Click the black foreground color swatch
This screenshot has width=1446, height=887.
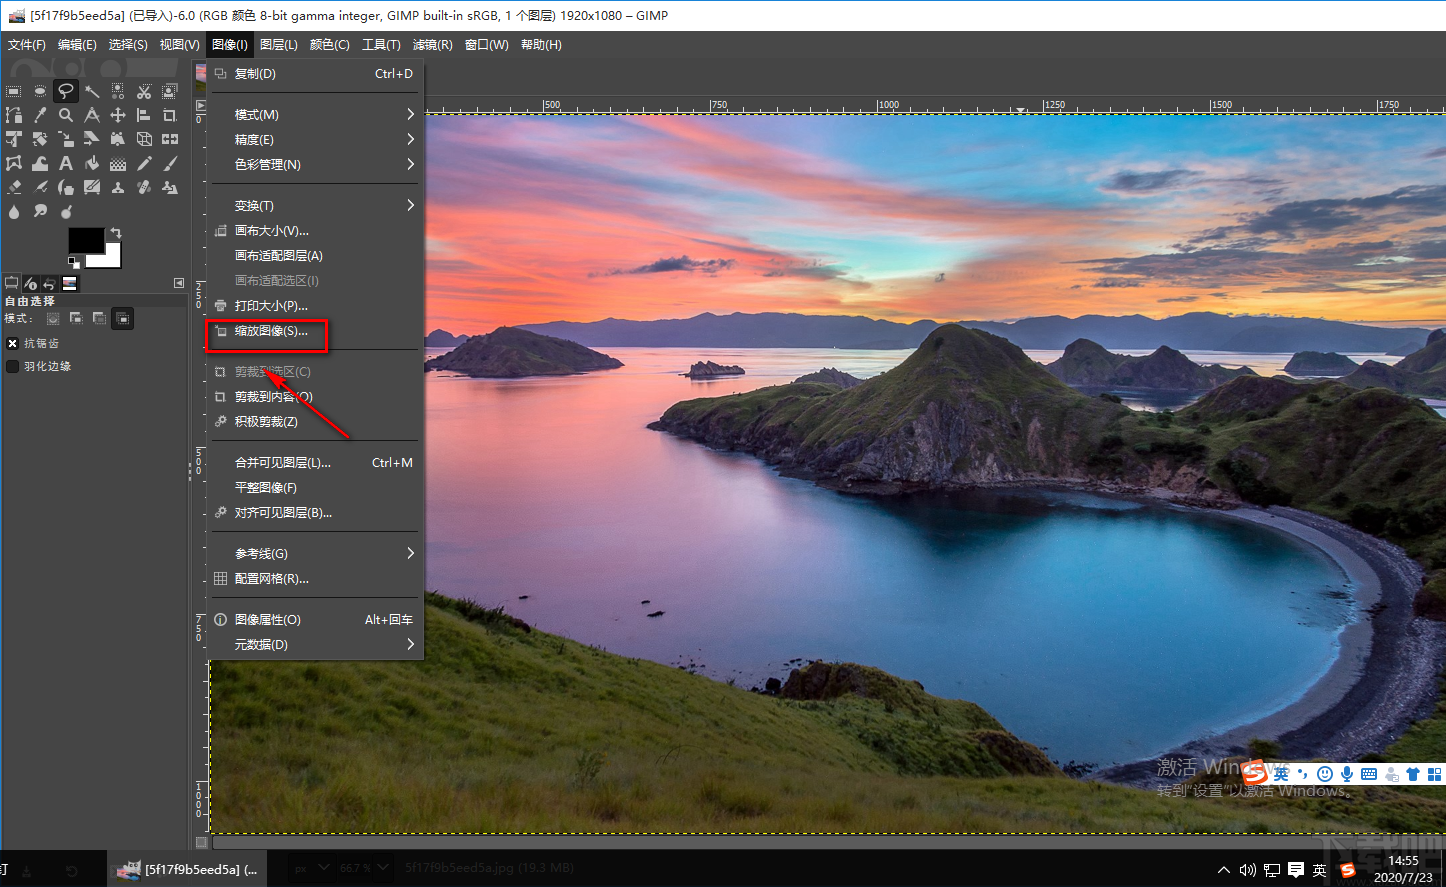point(84,240)
